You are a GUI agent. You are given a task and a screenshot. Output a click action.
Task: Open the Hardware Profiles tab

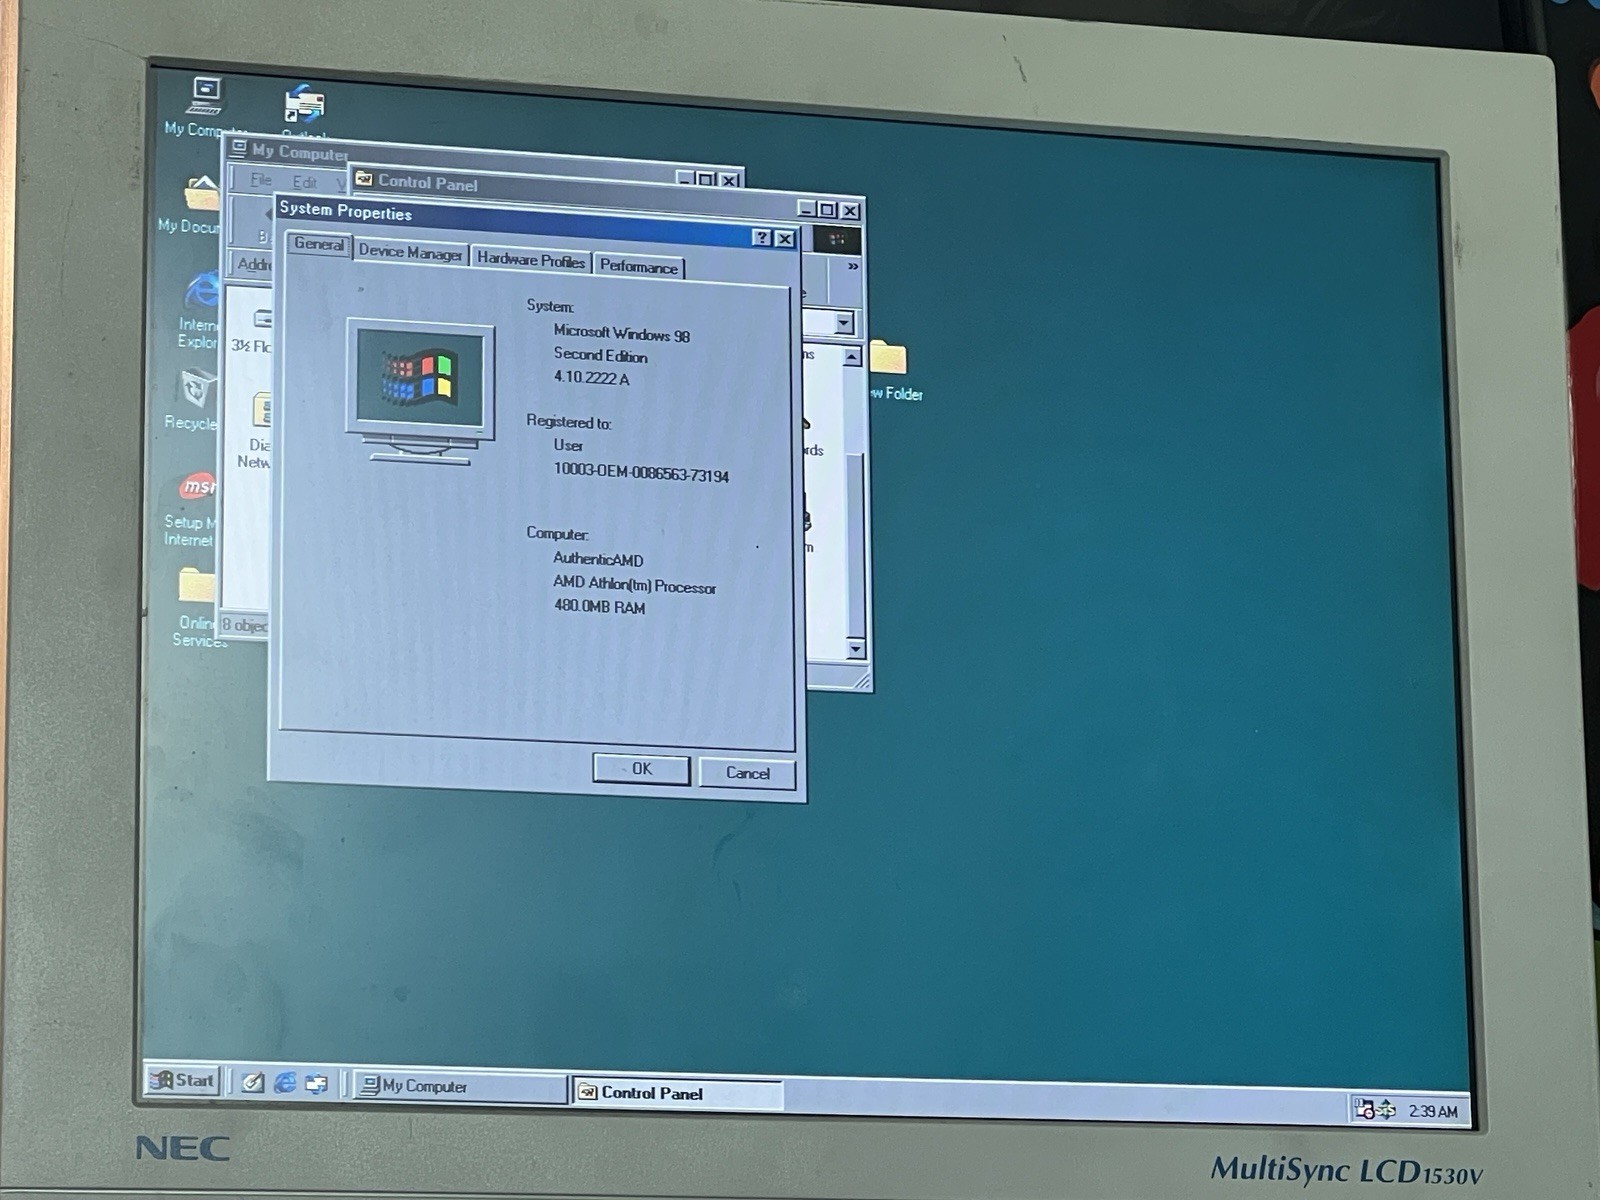coord(531,259)
